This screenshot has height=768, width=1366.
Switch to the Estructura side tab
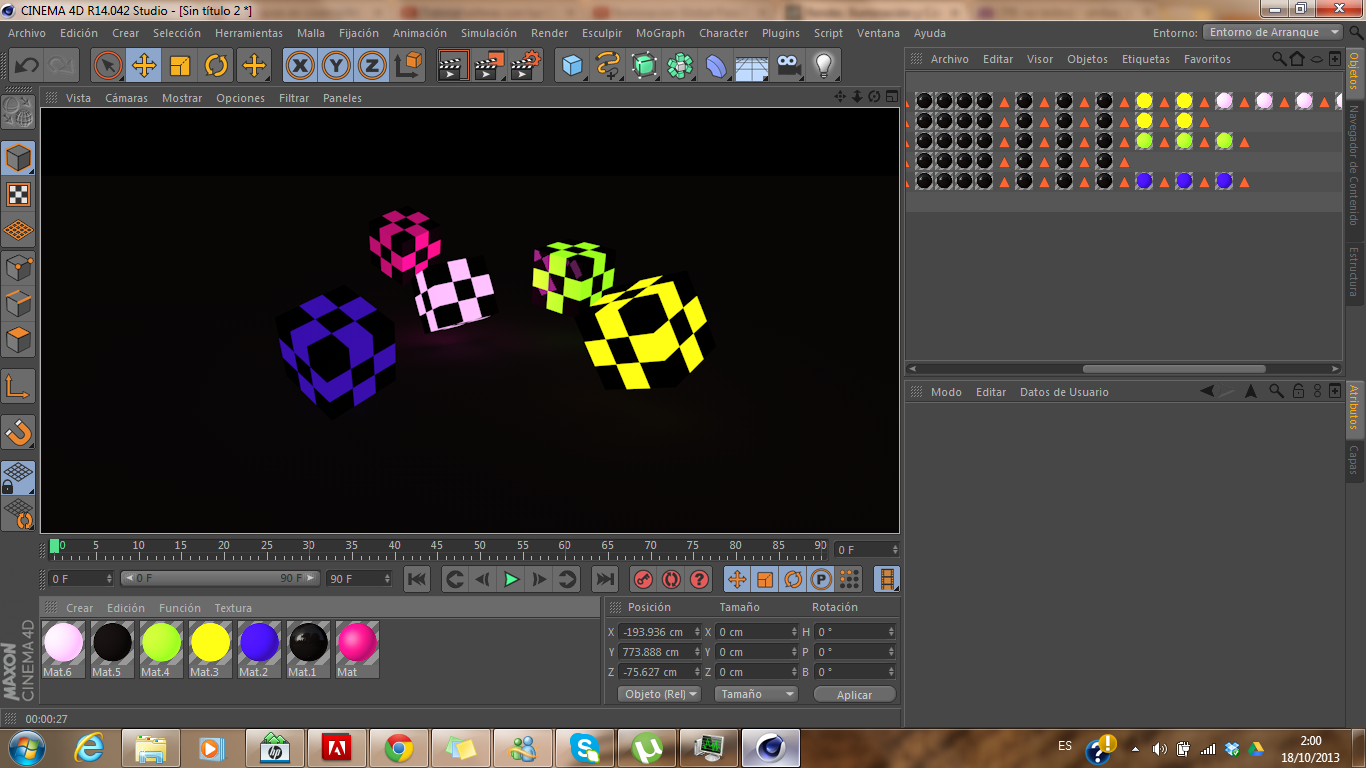pyautogui.click(x=1354, y=271)
